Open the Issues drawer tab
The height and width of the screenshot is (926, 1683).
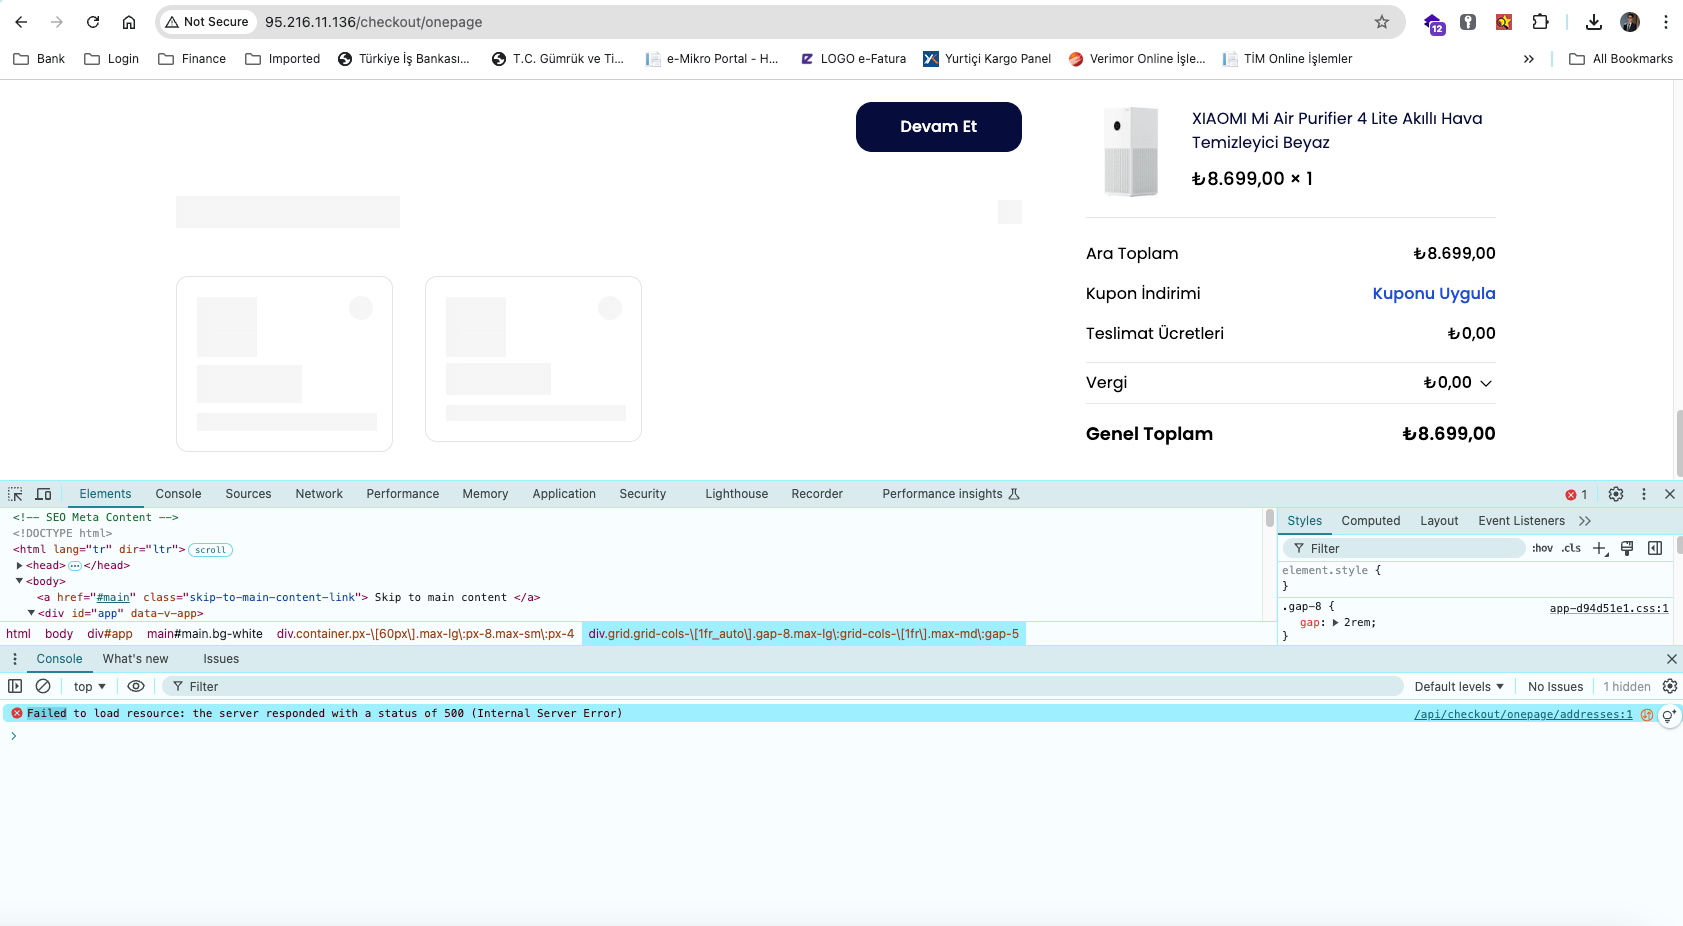pos(221,659)
